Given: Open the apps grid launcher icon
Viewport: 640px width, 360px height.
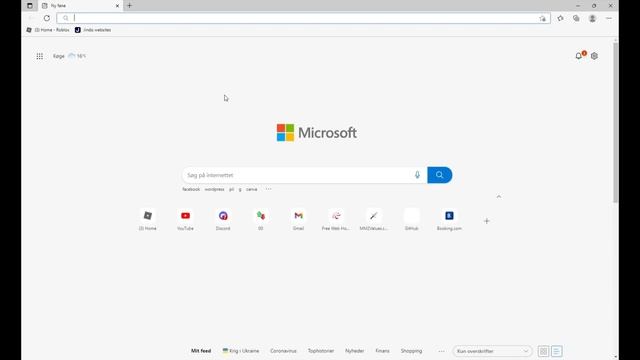Looking at the screenshot, I should click(x=40, y=56).
